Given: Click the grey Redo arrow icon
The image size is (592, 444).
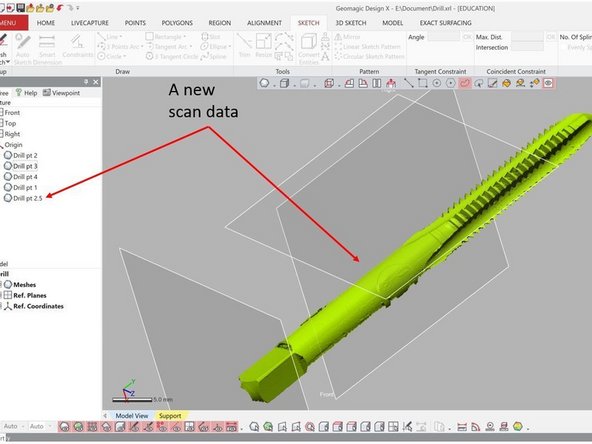Looking at the screenshot, I should (x=70, y=8).
